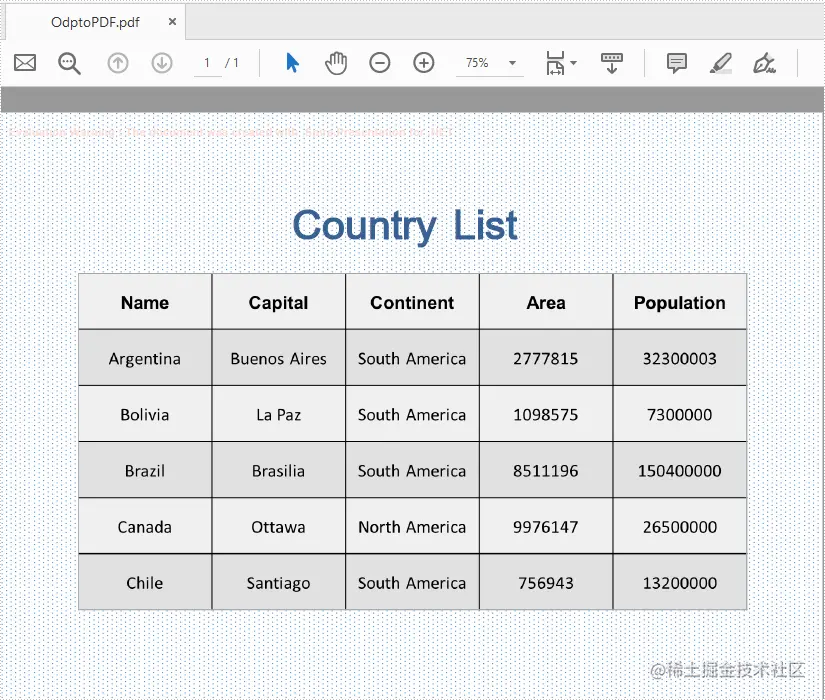Open the zoom level dropdown arrow

click(x=512, y=63)
